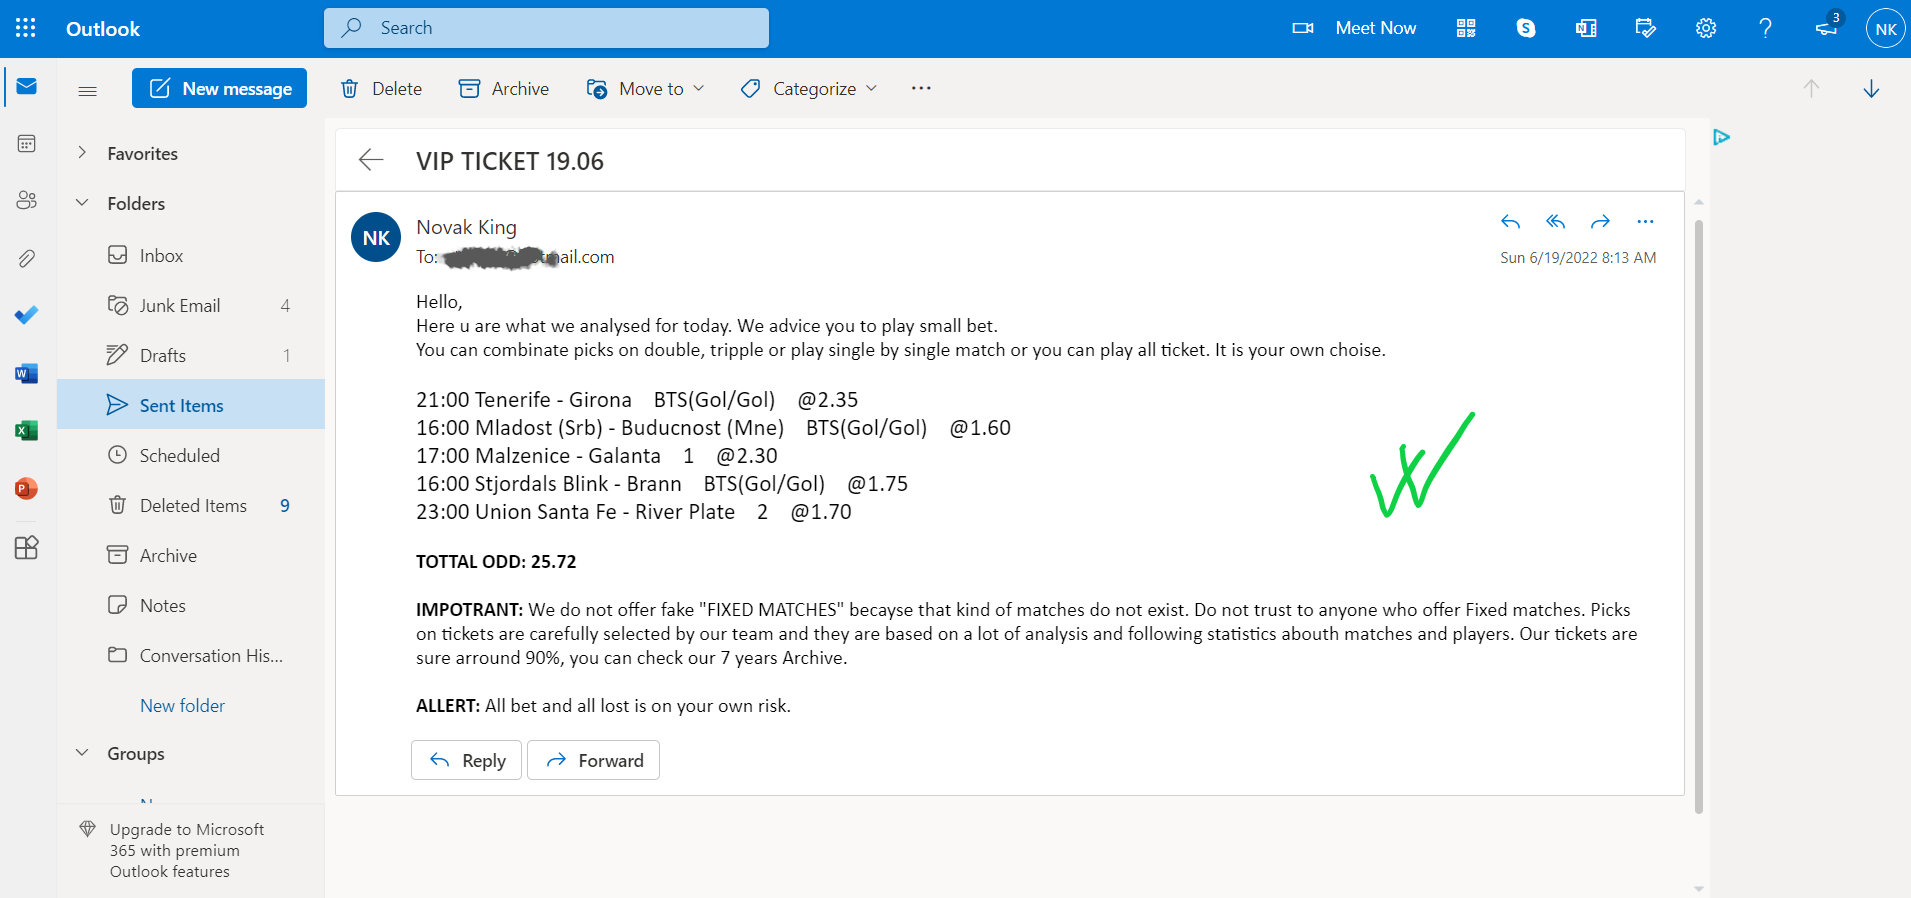The width and height of the screenshot is (1911, 898).
Task: Click the ad choices triangle icon
Action: (x=1721, y=137)
